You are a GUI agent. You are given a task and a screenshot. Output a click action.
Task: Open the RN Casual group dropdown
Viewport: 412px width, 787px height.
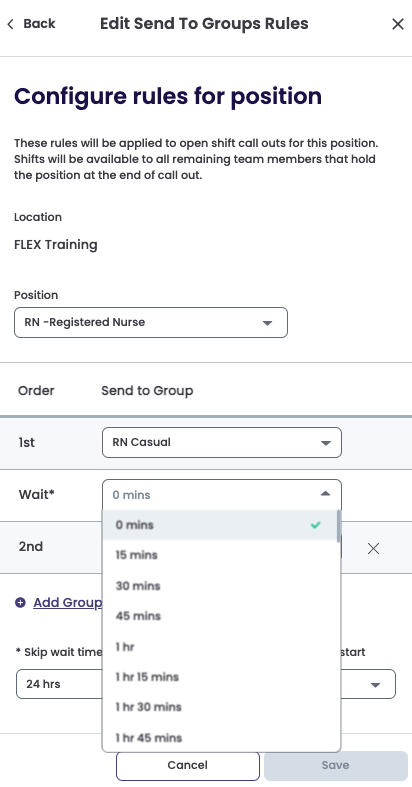pos(222,442)
